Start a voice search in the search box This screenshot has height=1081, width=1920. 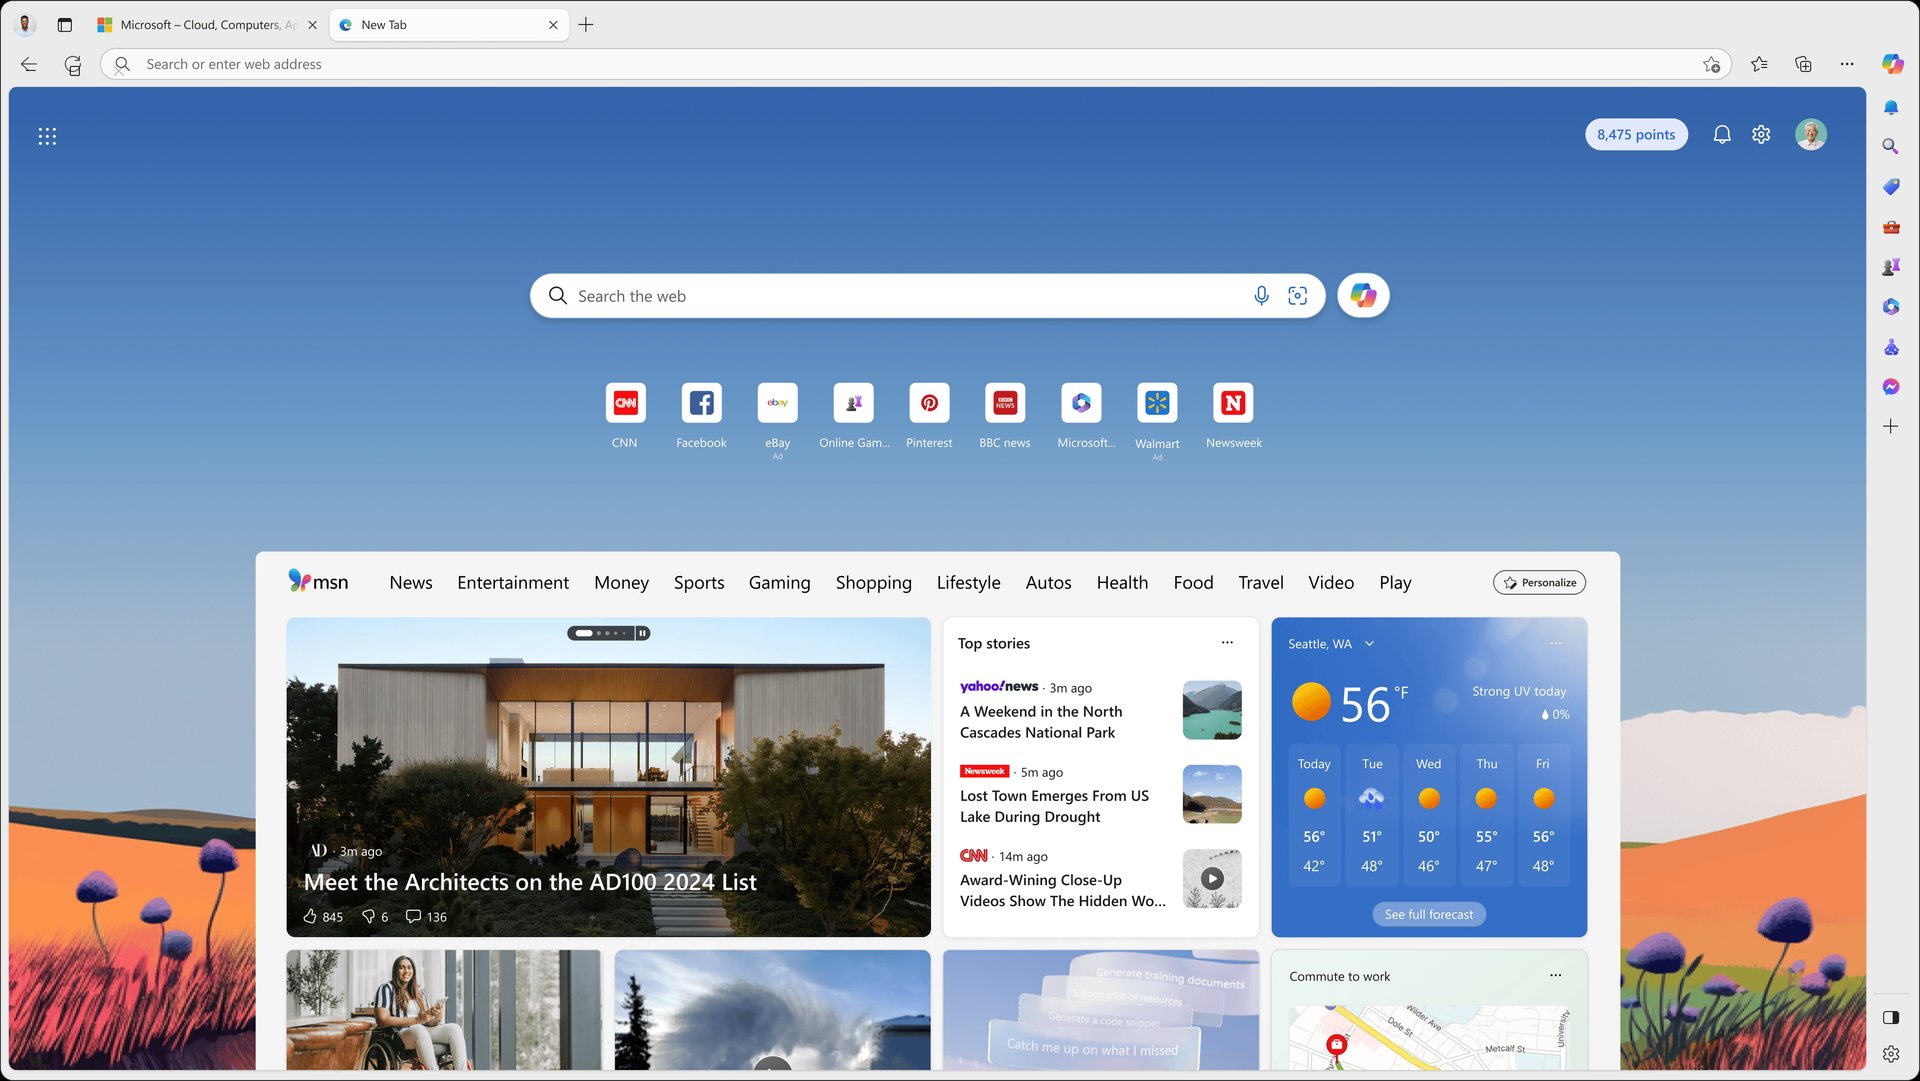1261,295
